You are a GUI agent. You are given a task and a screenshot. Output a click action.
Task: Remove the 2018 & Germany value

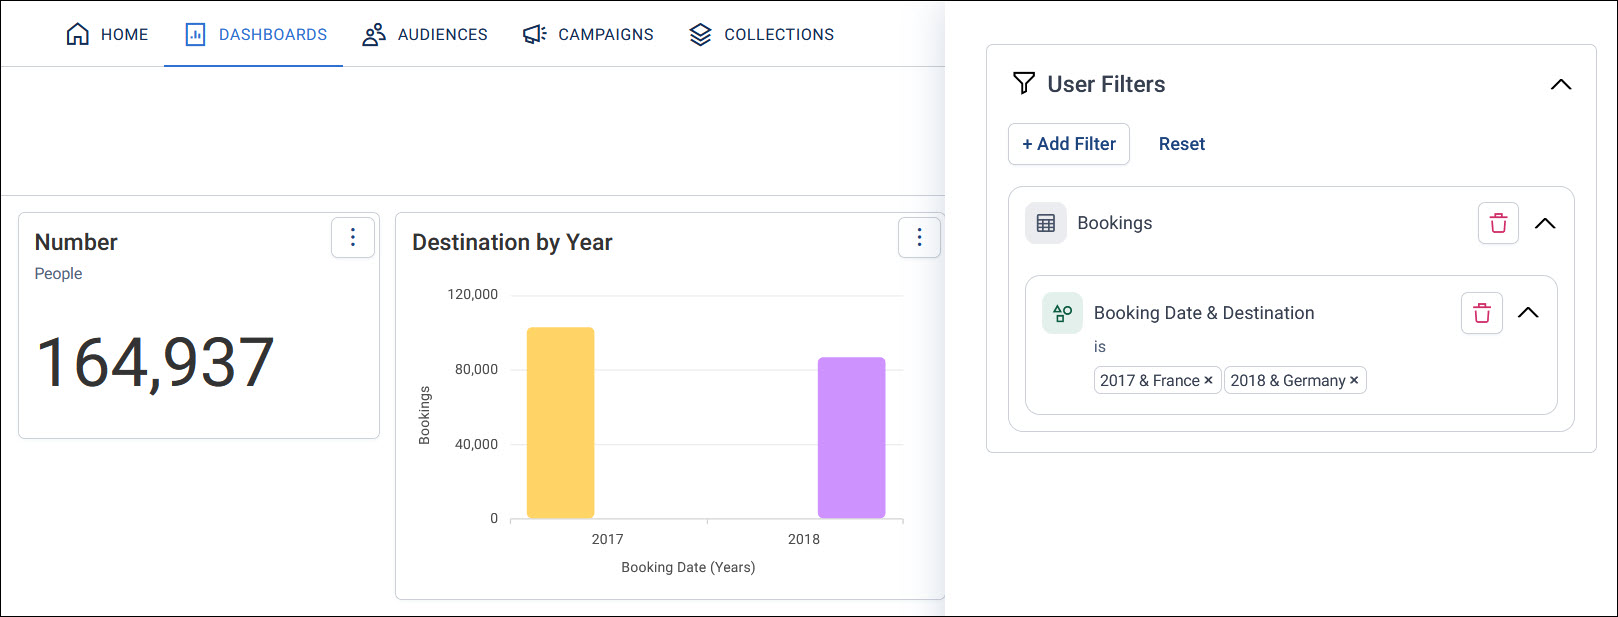pos(1354,381)
